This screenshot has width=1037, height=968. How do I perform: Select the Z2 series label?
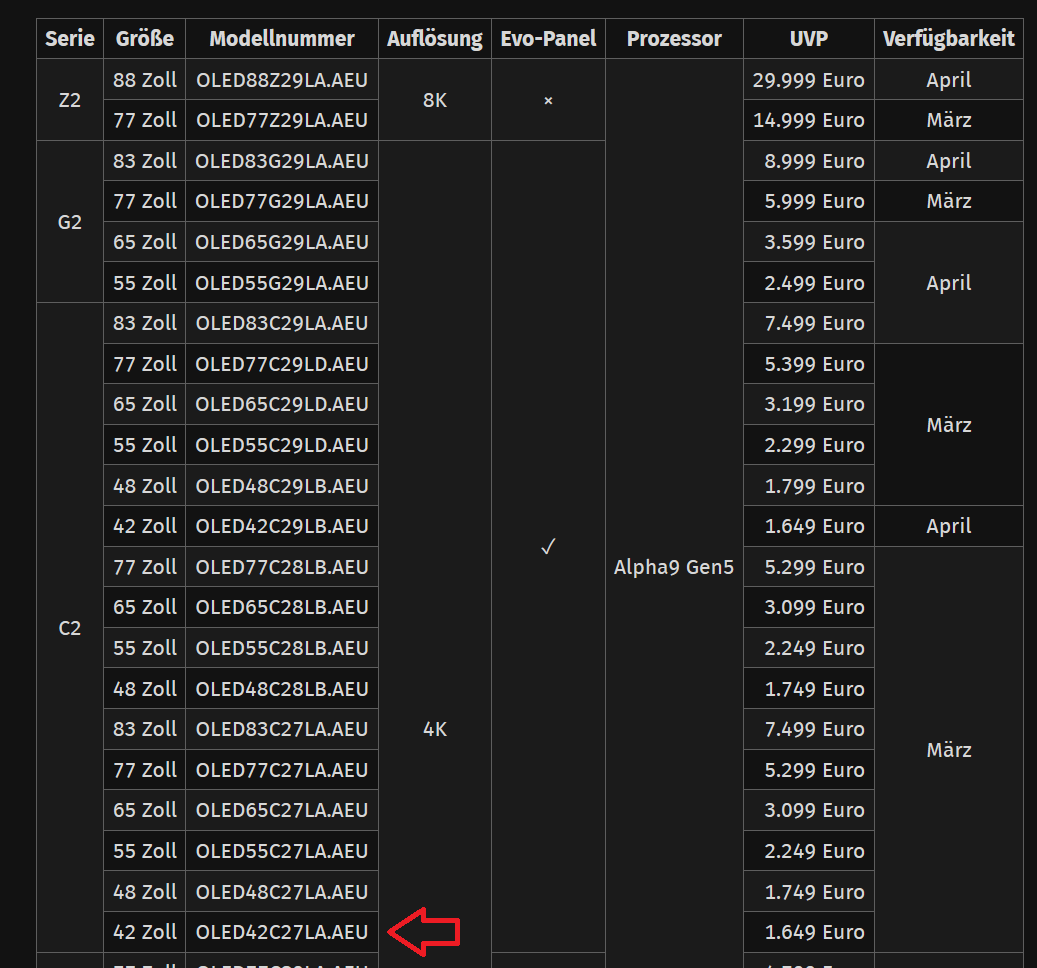[69, 100]
